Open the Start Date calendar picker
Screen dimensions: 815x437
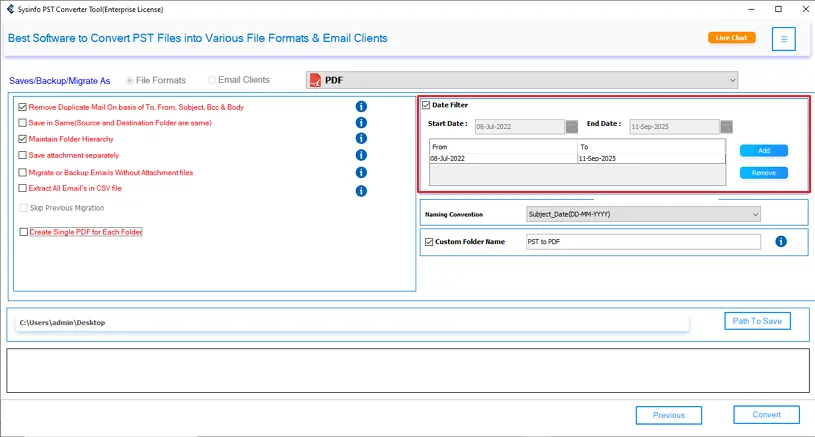tap(572, 127)
